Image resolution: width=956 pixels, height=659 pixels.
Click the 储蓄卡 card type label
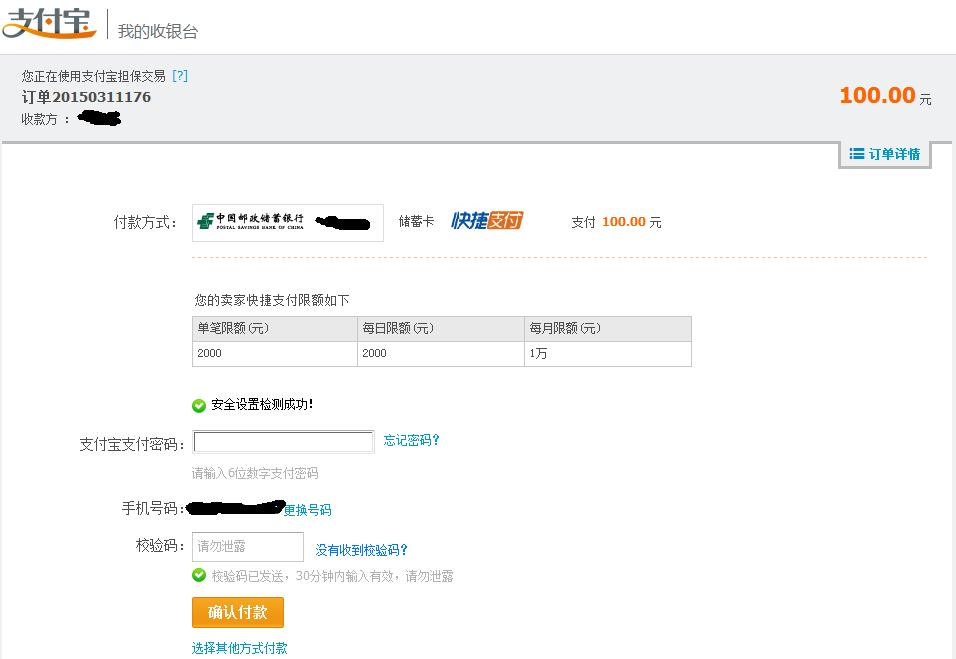(x=416, y=221)
